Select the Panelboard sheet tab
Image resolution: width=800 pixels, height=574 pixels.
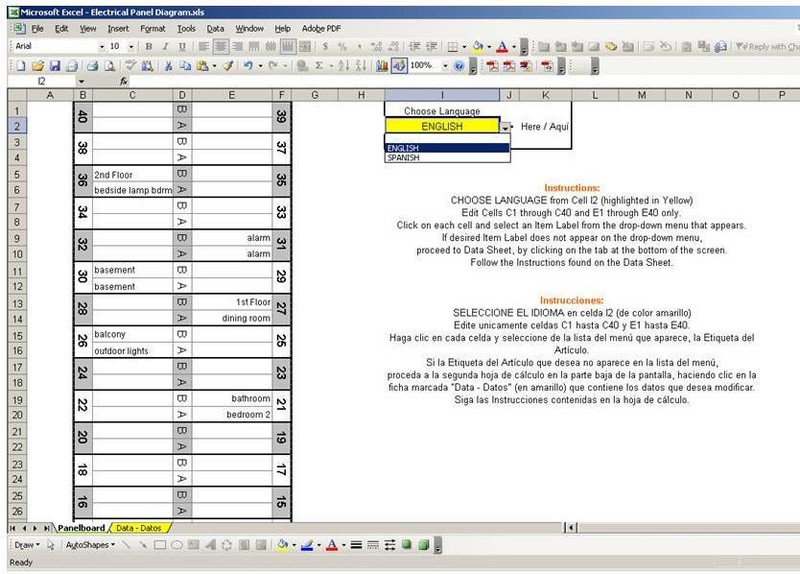point(81,528)
